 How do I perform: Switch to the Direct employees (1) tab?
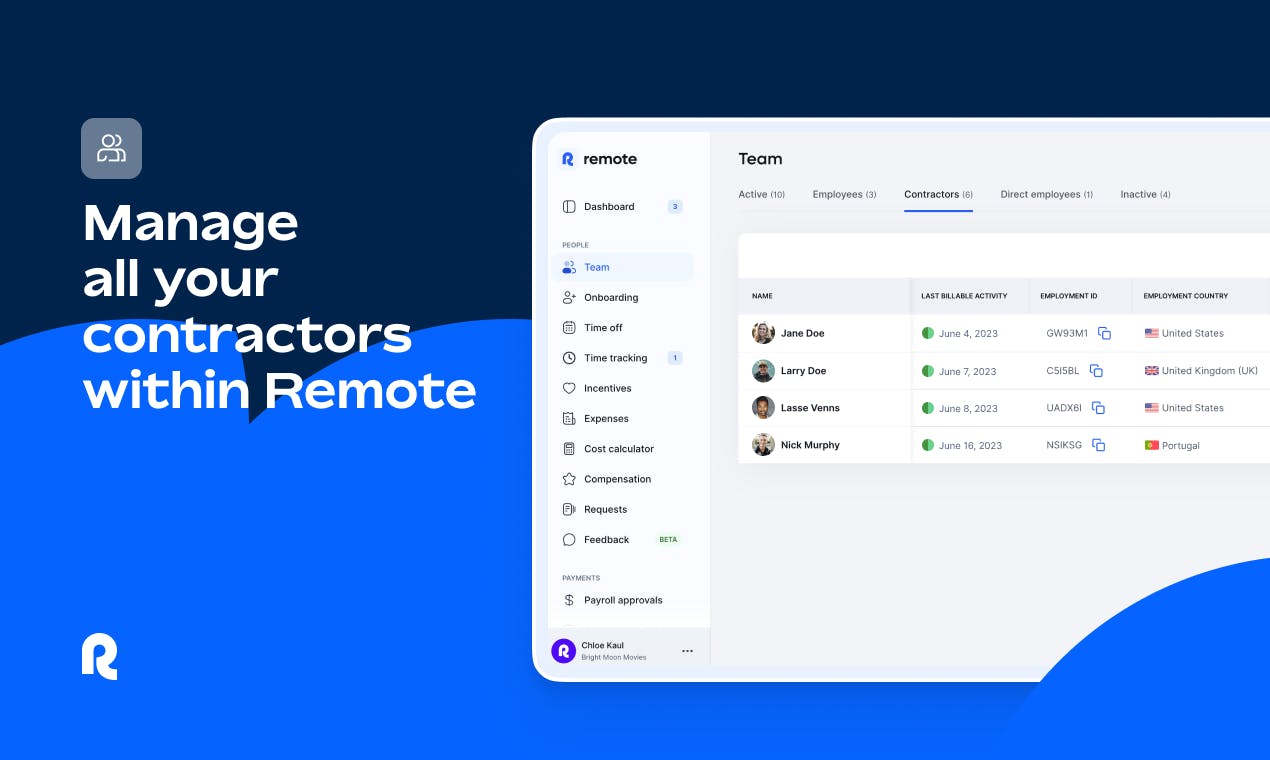point(1046,194)
